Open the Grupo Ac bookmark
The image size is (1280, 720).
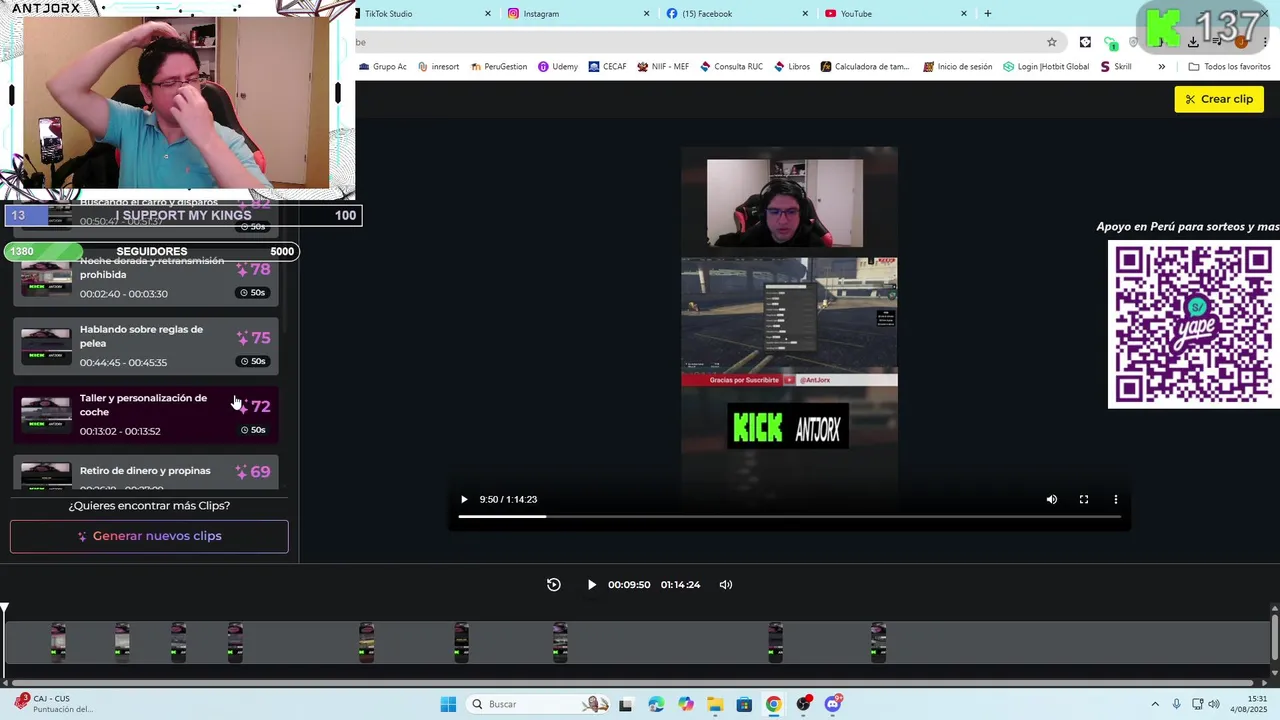point(383,67)
